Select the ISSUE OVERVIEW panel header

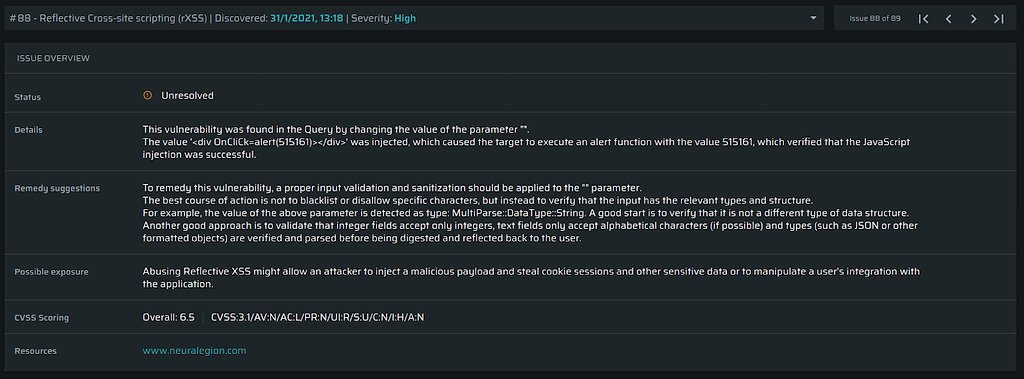[53, 58]
